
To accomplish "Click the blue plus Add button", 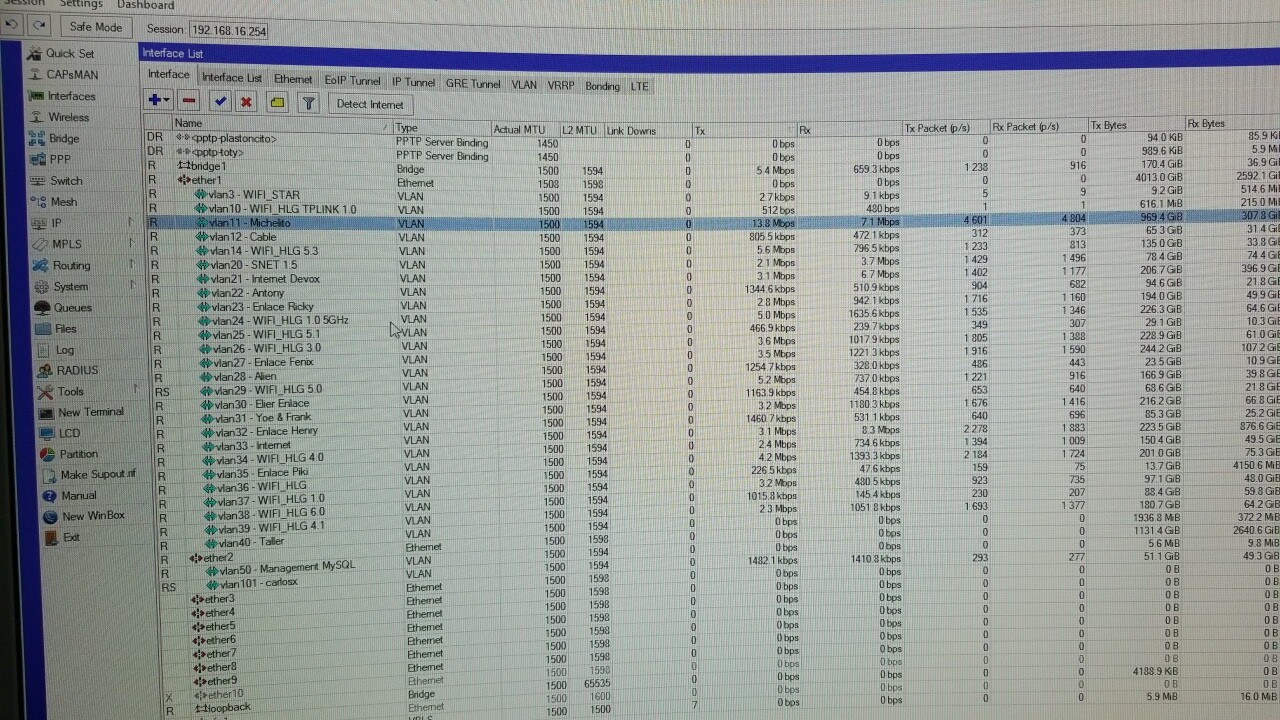I will point(158,101).
